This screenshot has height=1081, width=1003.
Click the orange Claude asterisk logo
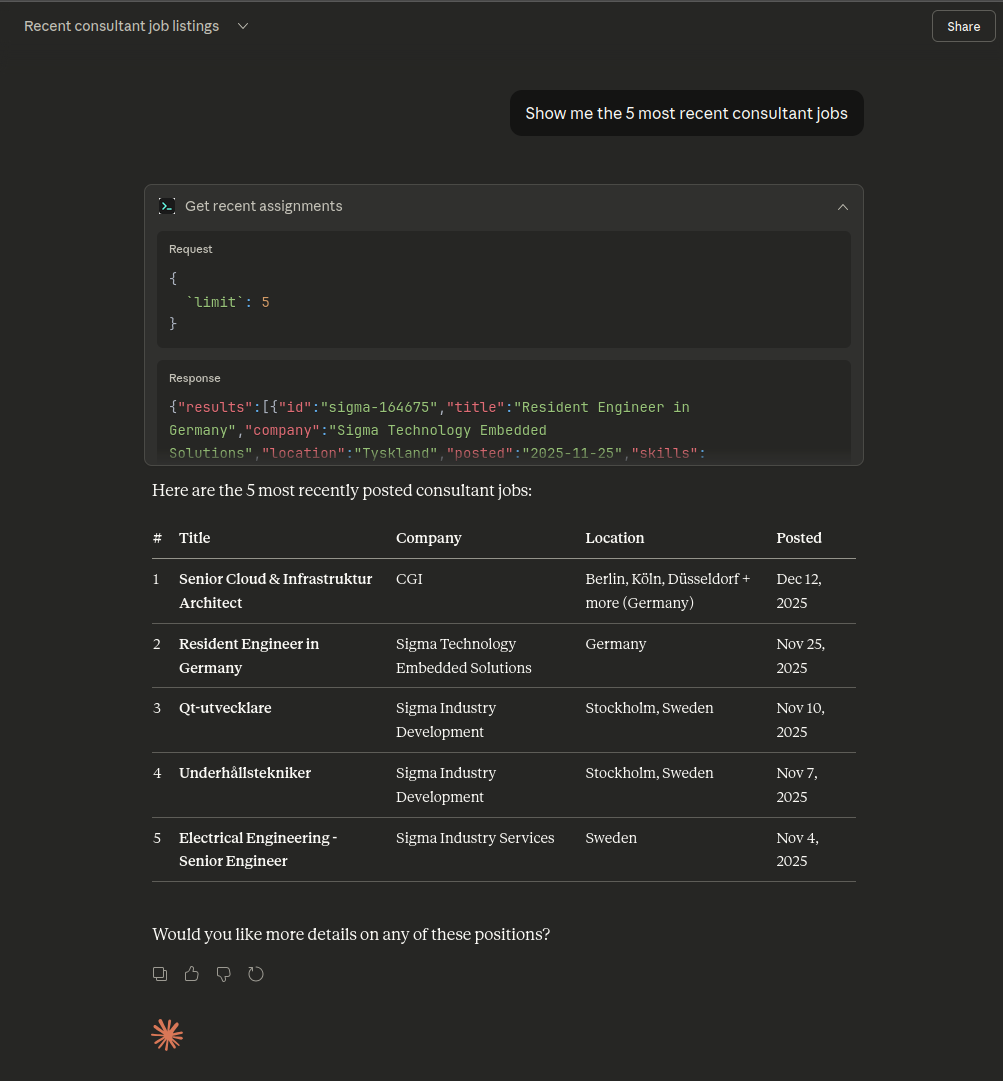point(167,1035)
